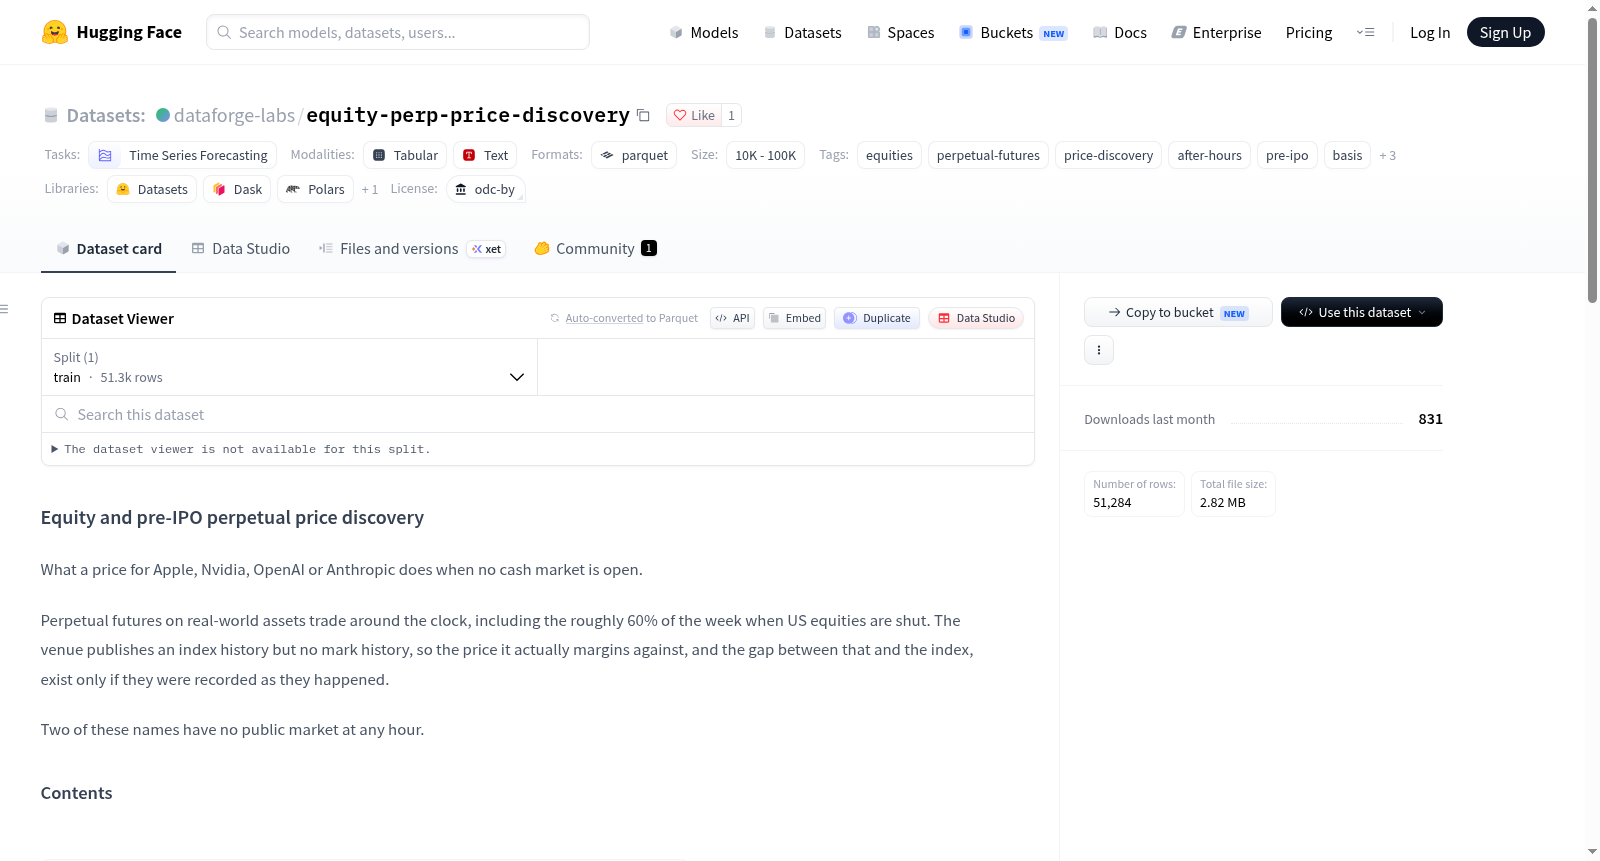This screenshot has width=1600, height=861.
Task: Focus the search models, datasets, users field
Action: (398, 32)
